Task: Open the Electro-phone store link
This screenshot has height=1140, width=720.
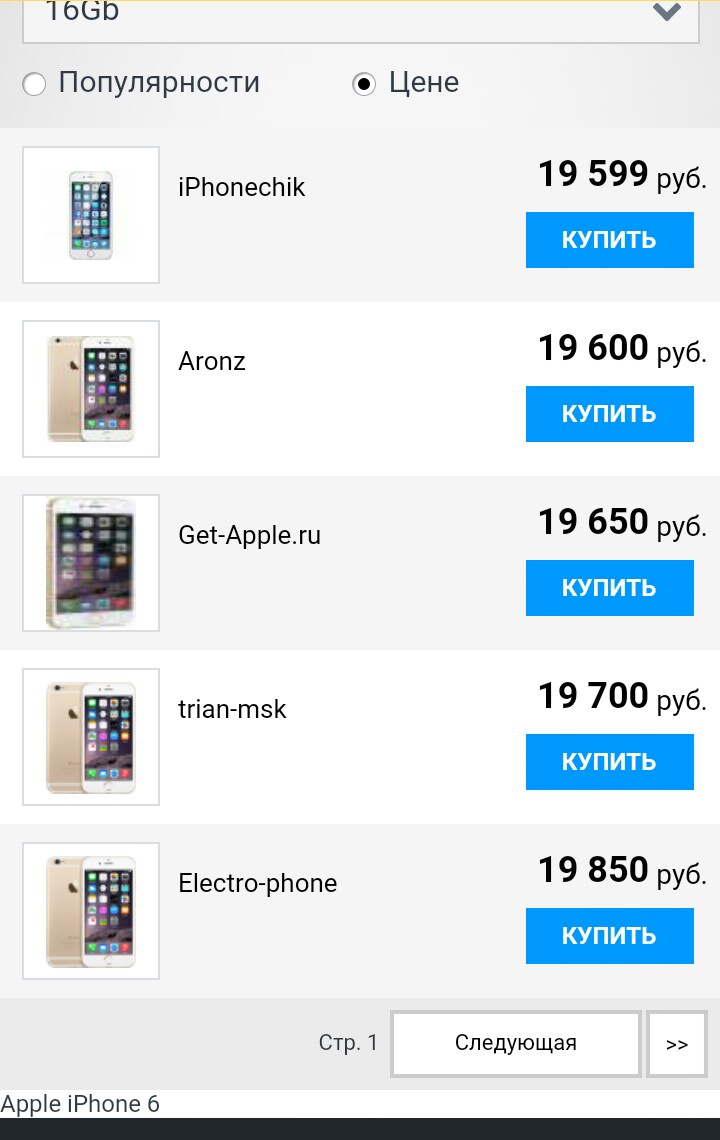Action: pyautogui.click(x=258, y=883)
